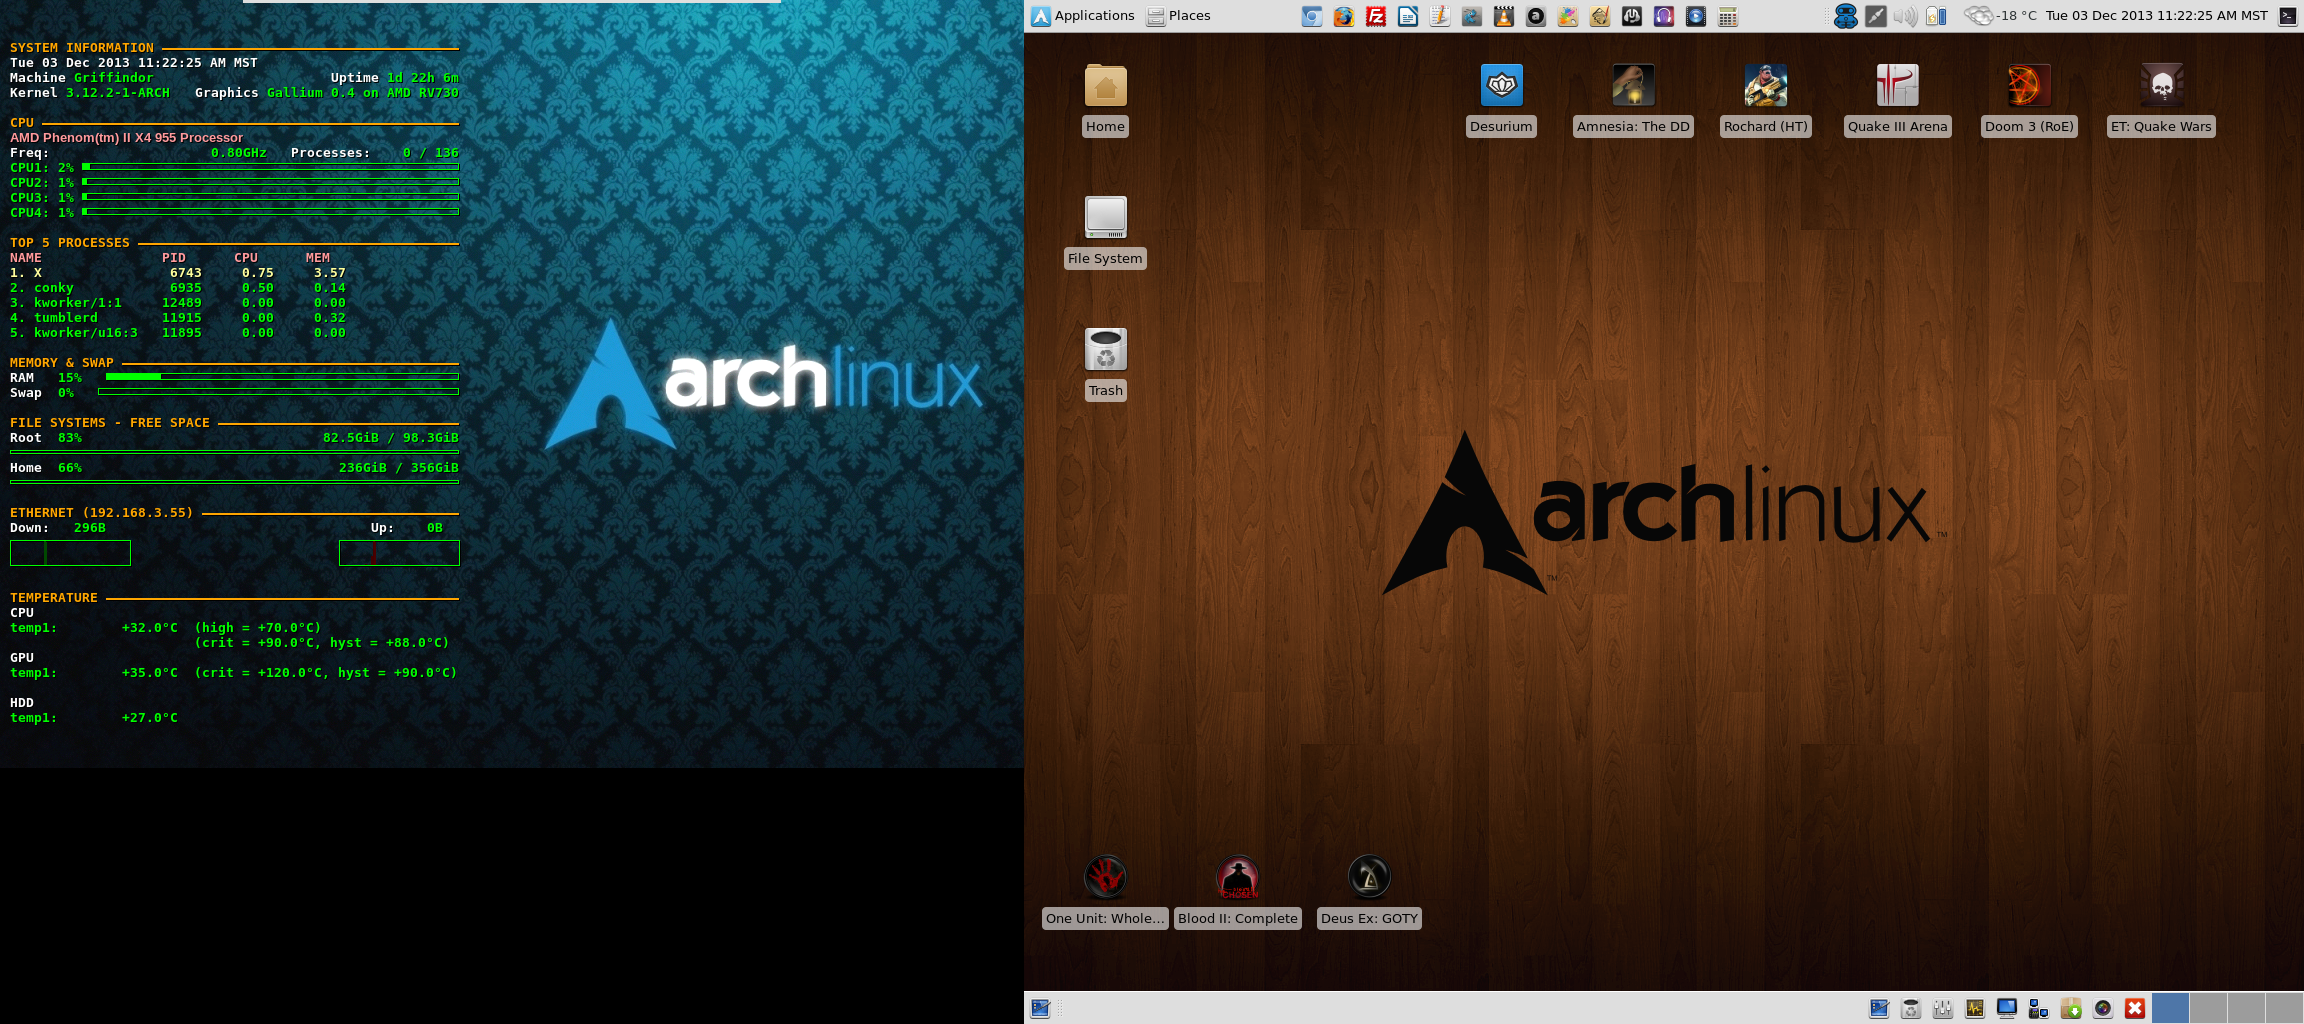Click the Ethernet Down traffic graph
This screenshot has width=2304, height=1024.
coord(70,553)
